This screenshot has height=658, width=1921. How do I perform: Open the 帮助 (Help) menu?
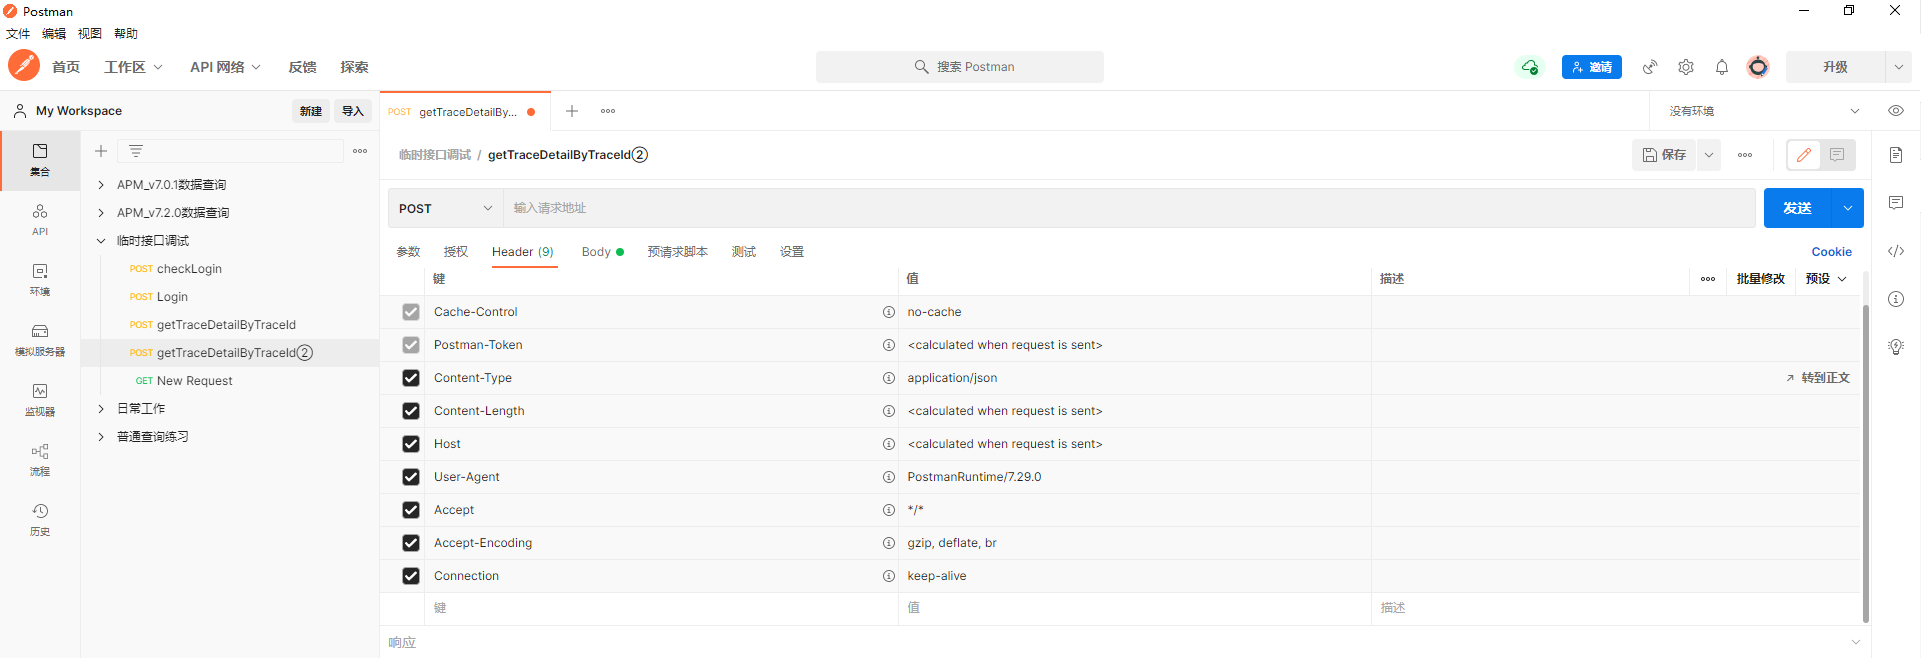coord(126,34)
